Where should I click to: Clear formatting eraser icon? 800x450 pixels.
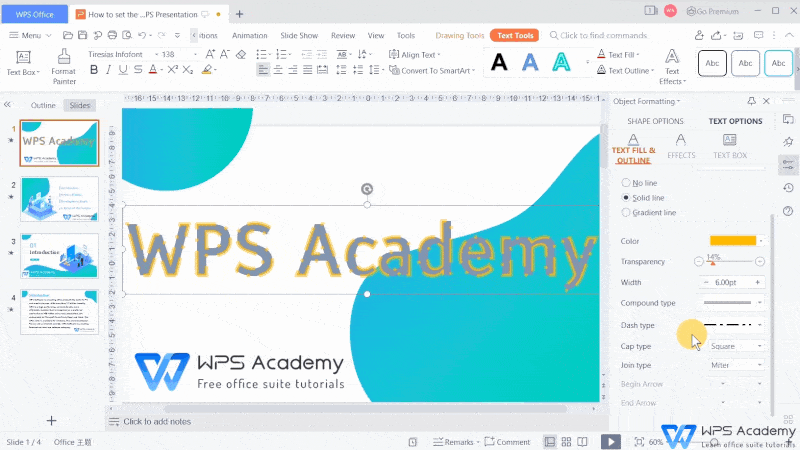click(241, 54)
